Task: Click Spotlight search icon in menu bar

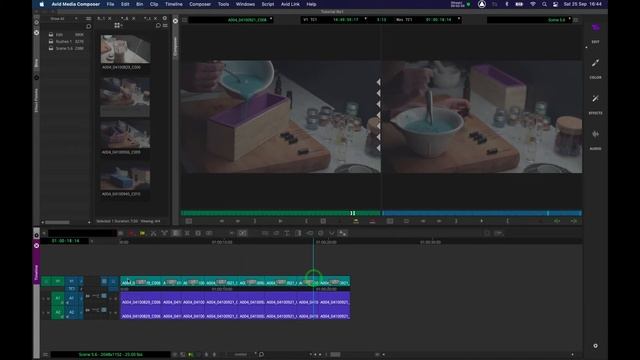Action: tap(544, 4)
